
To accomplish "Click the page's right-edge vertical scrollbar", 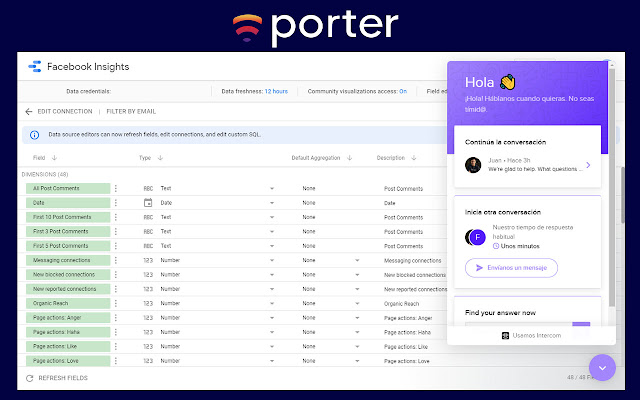I will (622, 195).
